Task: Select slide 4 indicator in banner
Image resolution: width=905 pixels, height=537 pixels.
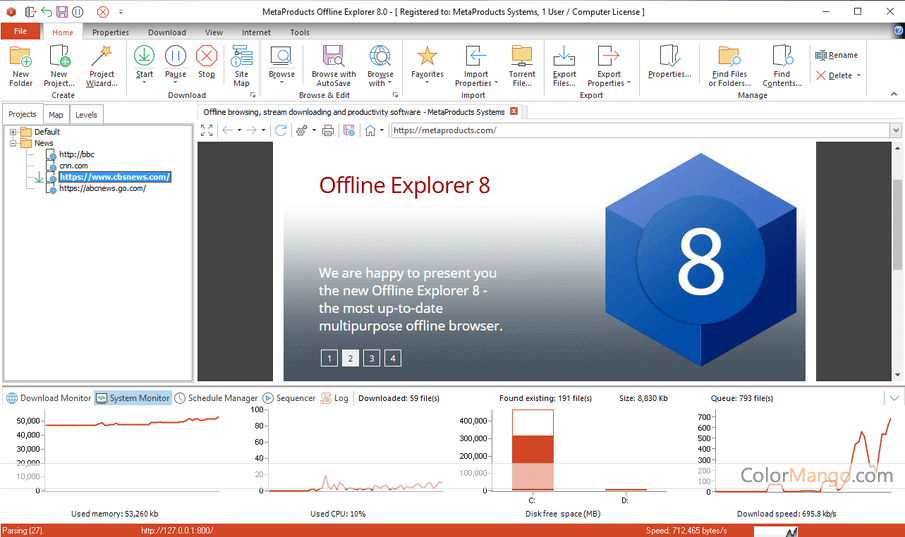Action: (x=393, y=358)
